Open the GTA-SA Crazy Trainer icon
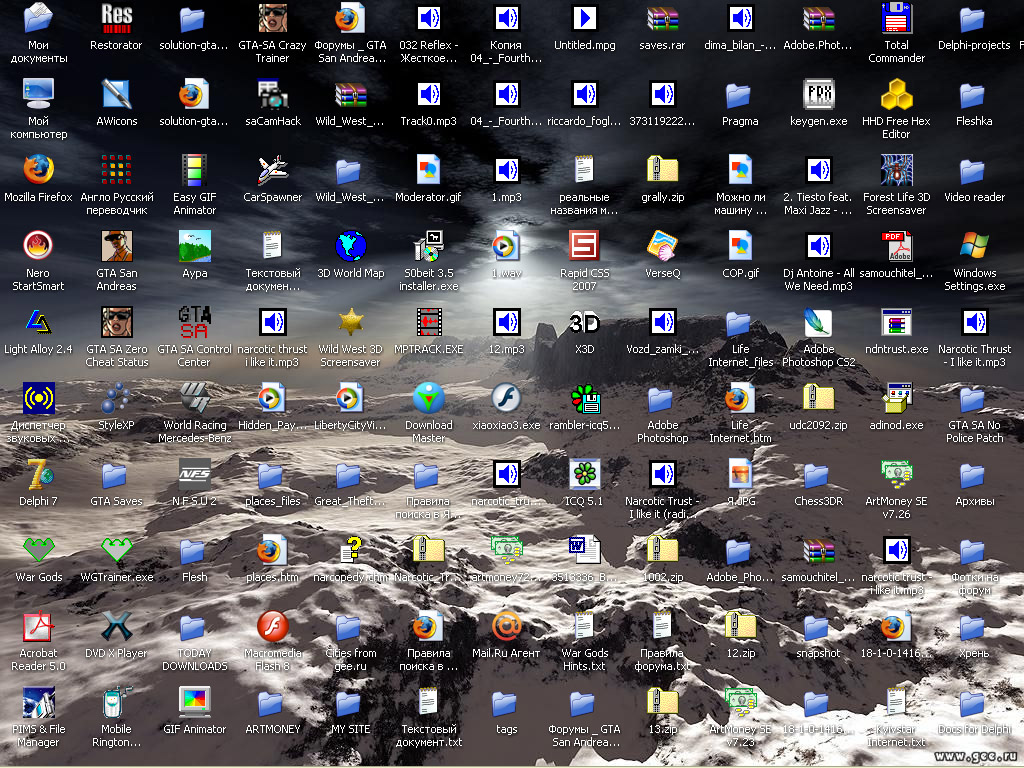The width and height of the screenshot is (1024, 768). [272, 18]
